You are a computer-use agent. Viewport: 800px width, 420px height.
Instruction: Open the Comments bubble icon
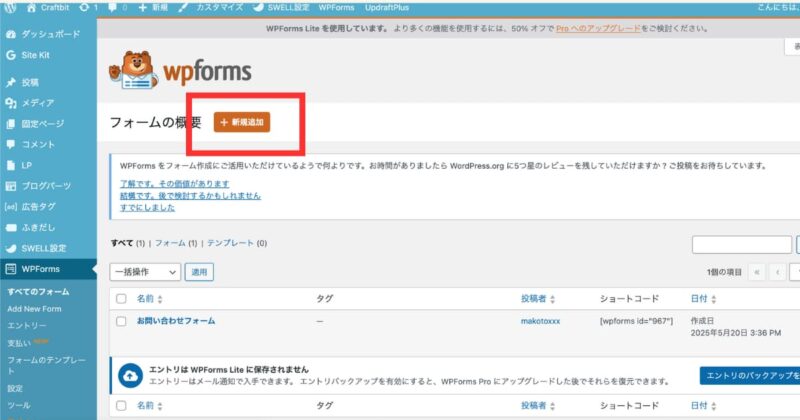[11, 144]
